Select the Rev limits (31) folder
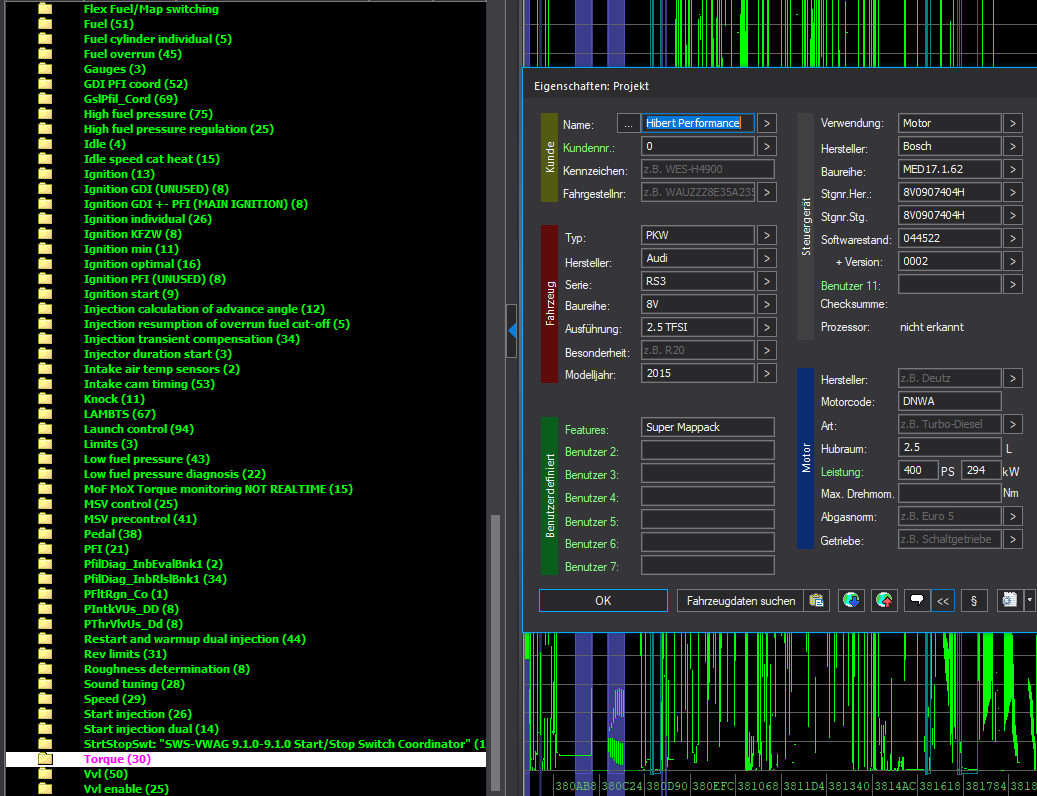This screenshot has width=1037, height=796. tap(126, 654)
